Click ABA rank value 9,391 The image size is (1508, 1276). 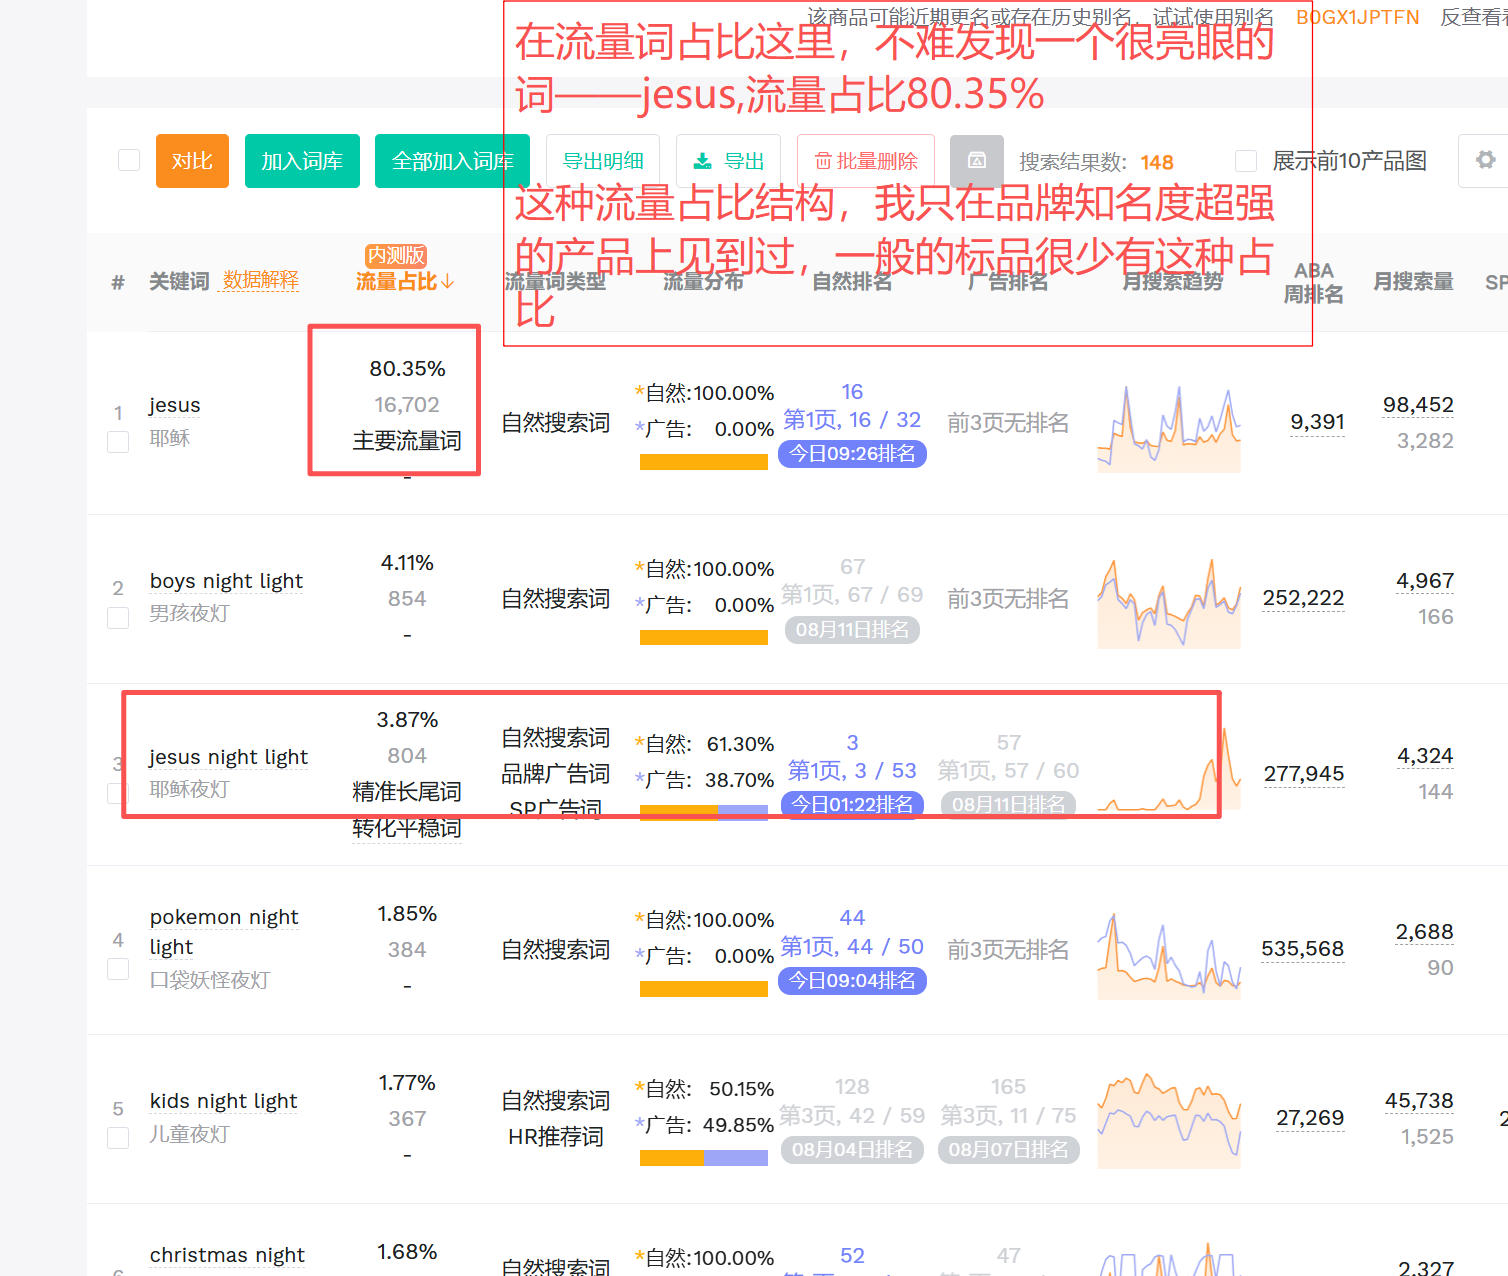coord(1317,422)
